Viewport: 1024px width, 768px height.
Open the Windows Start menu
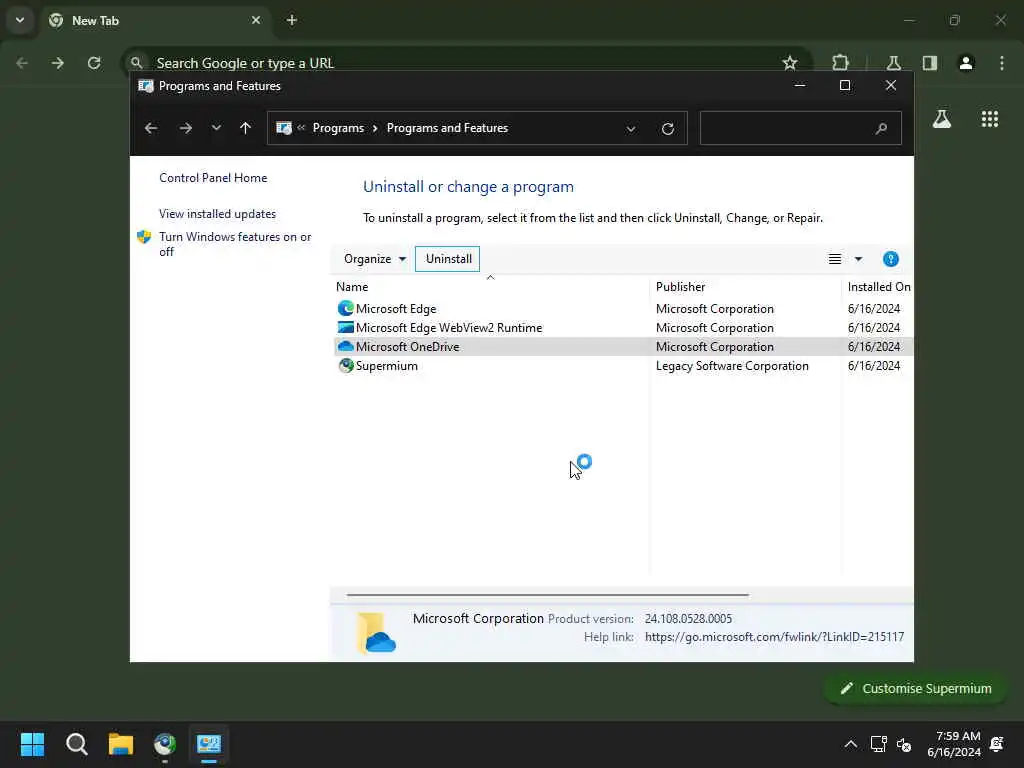pos(32,744)
